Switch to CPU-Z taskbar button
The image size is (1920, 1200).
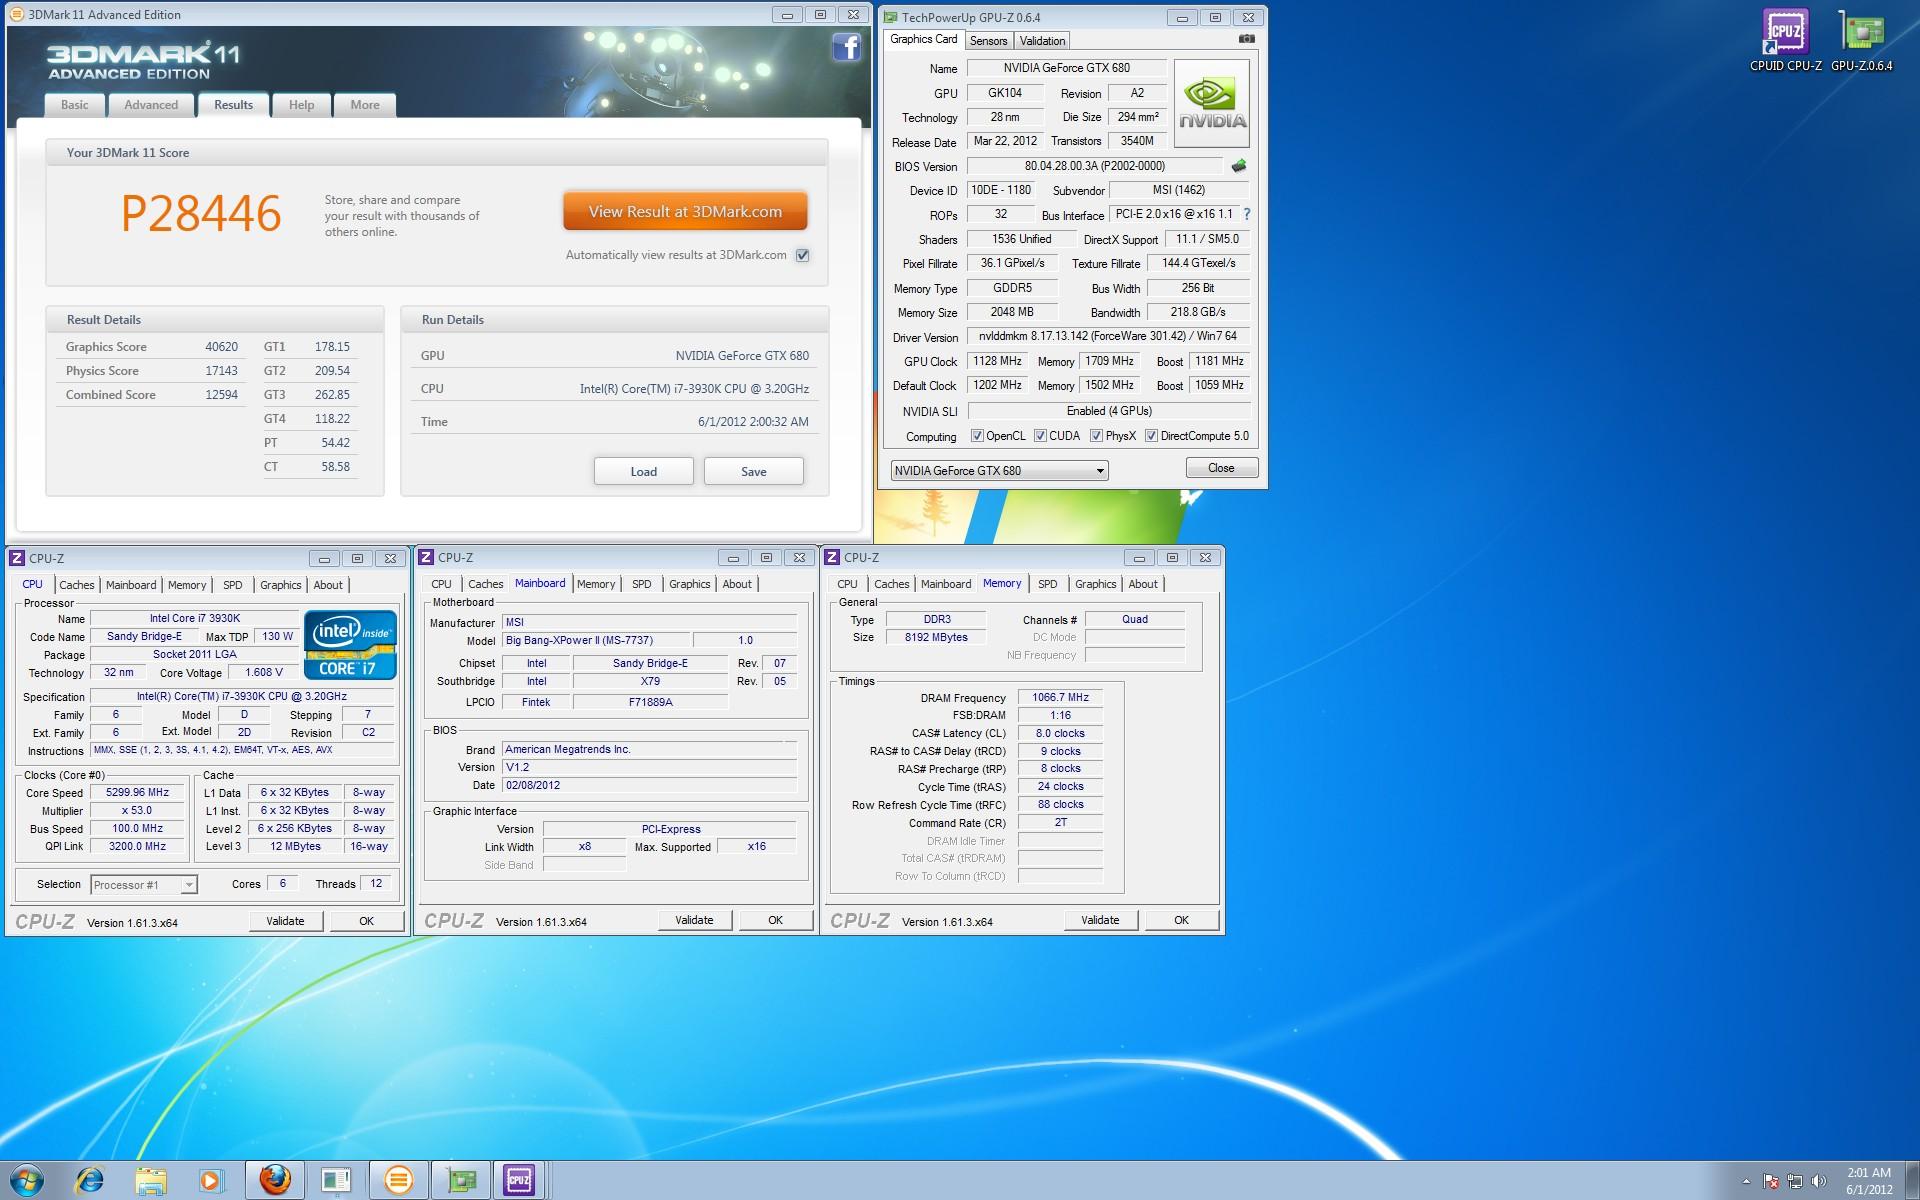click(x=519, y=1181)
